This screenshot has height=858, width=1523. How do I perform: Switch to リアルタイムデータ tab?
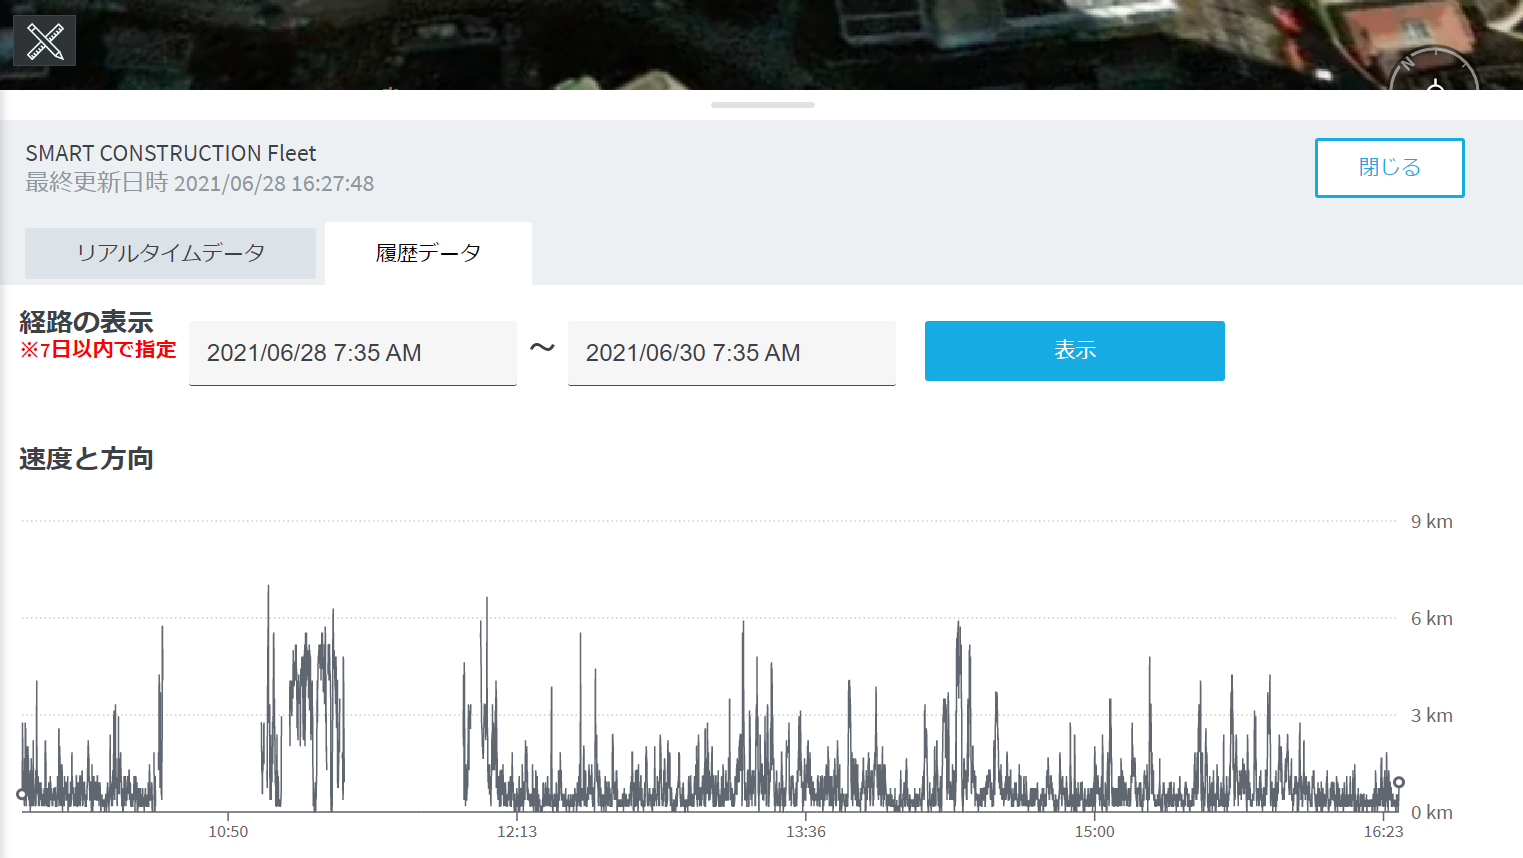click(x=170, y=253)
